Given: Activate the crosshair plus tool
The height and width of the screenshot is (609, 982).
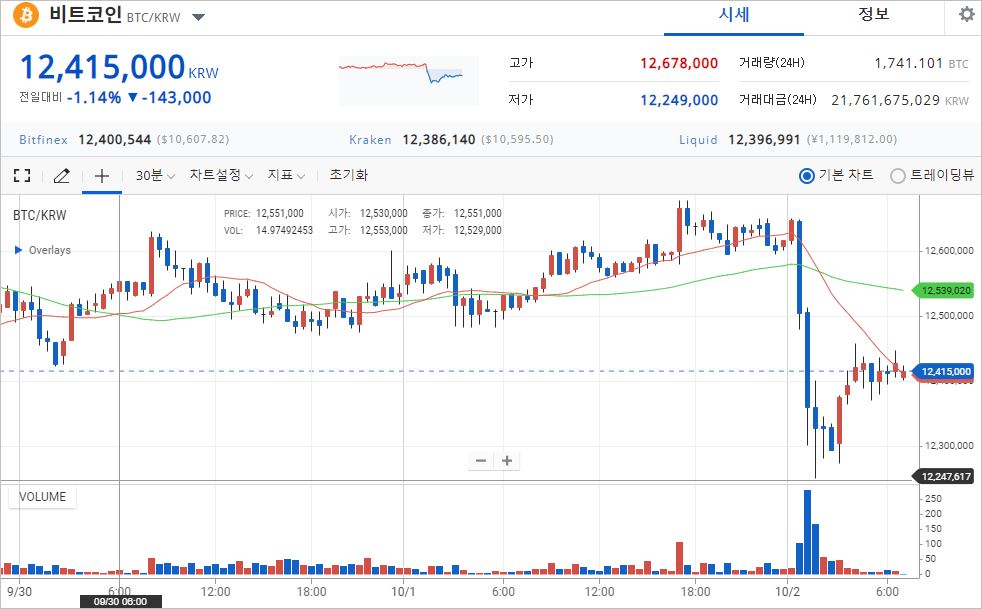Looking at the screenshot, I should [x=101, y=175].
